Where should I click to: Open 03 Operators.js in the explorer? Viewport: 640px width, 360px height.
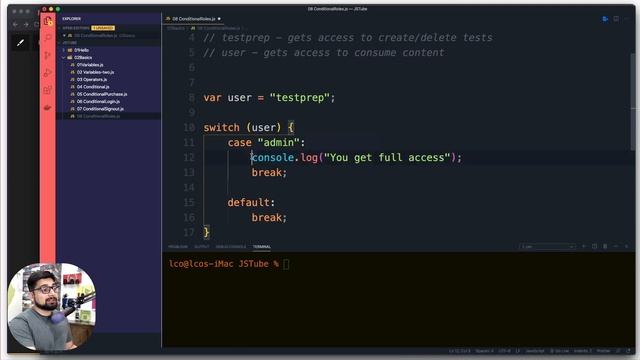tap(92, 80)
